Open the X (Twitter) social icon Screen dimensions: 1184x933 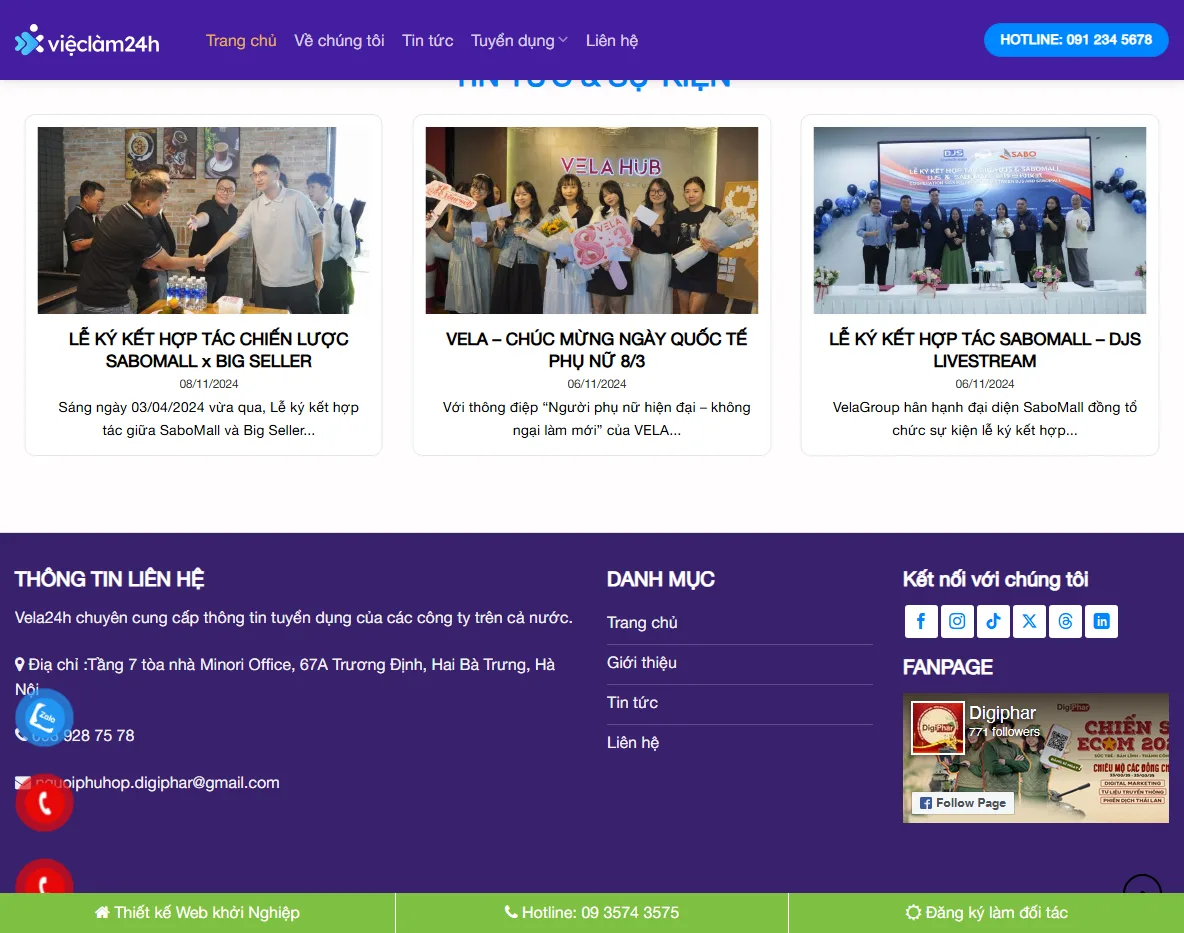click(1029, 621)
